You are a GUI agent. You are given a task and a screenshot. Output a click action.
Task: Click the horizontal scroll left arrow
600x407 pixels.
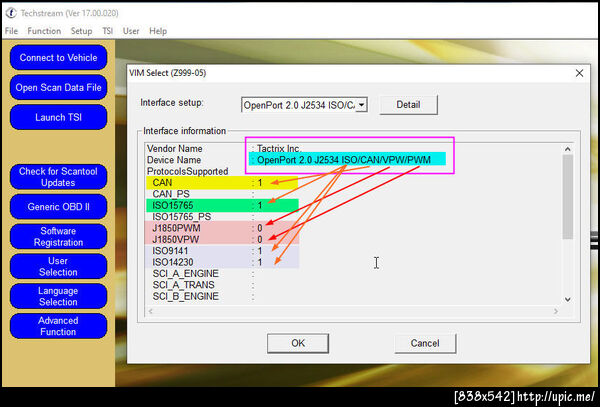point(150,311)
